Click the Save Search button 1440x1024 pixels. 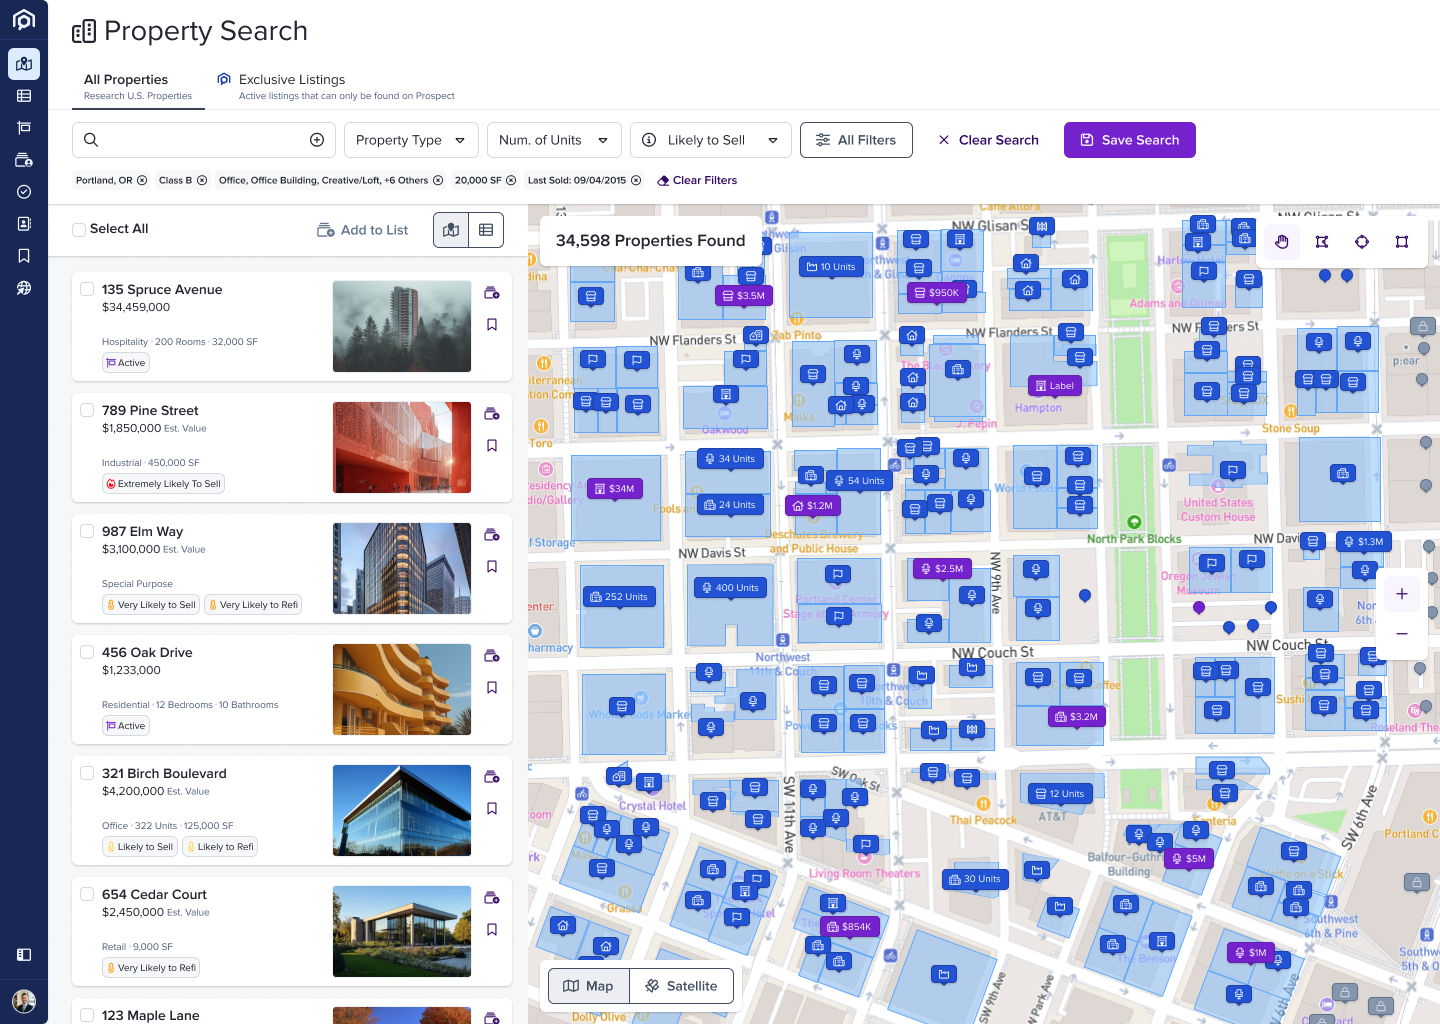1130,140
